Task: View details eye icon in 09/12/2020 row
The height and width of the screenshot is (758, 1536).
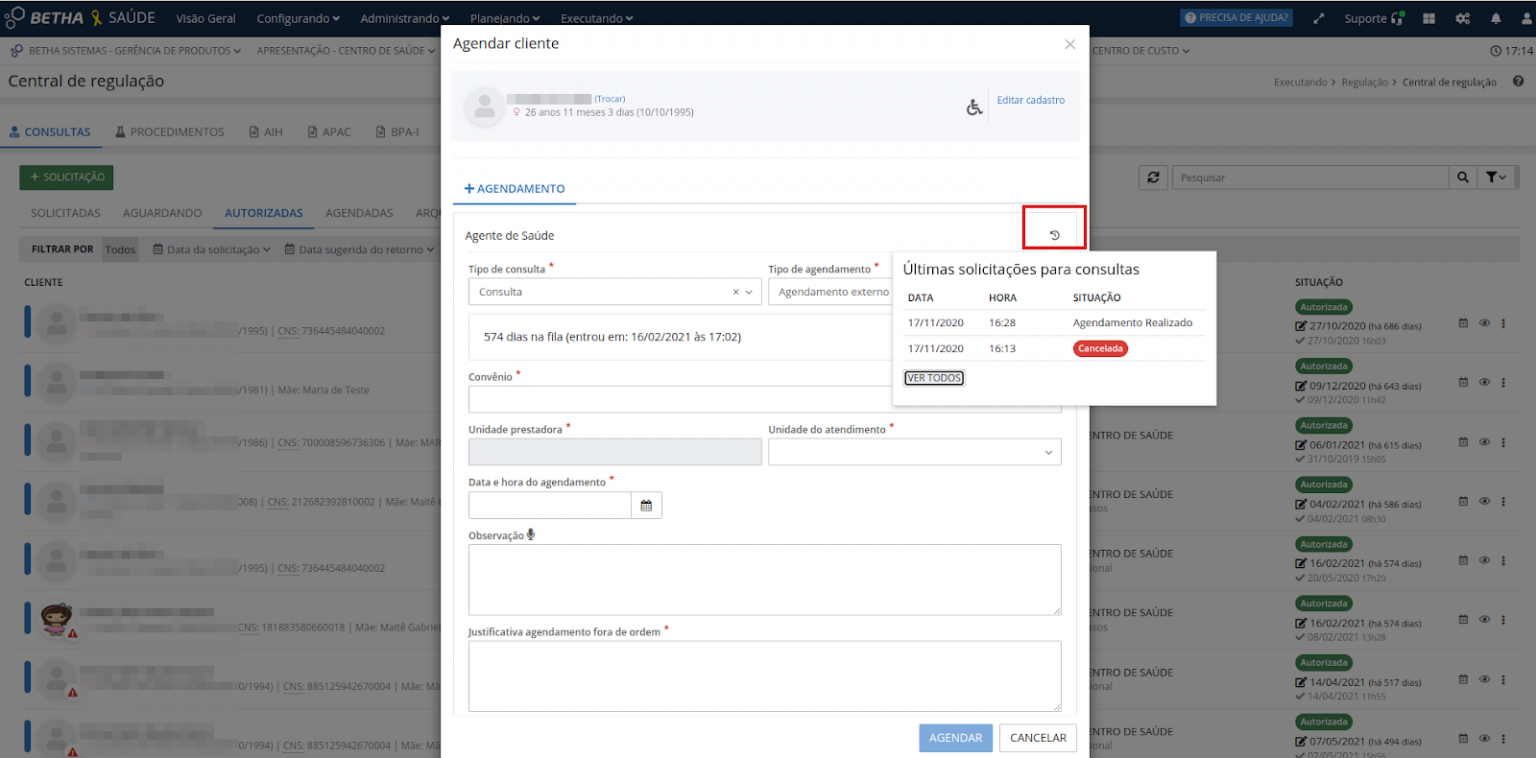Action: click(1484, 382)
